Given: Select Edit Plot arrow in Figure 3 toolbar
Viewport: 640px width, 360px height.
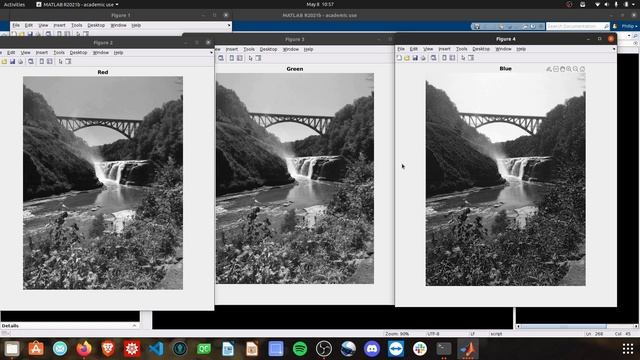Looking at the screenshot, I should tap(250, 58).
